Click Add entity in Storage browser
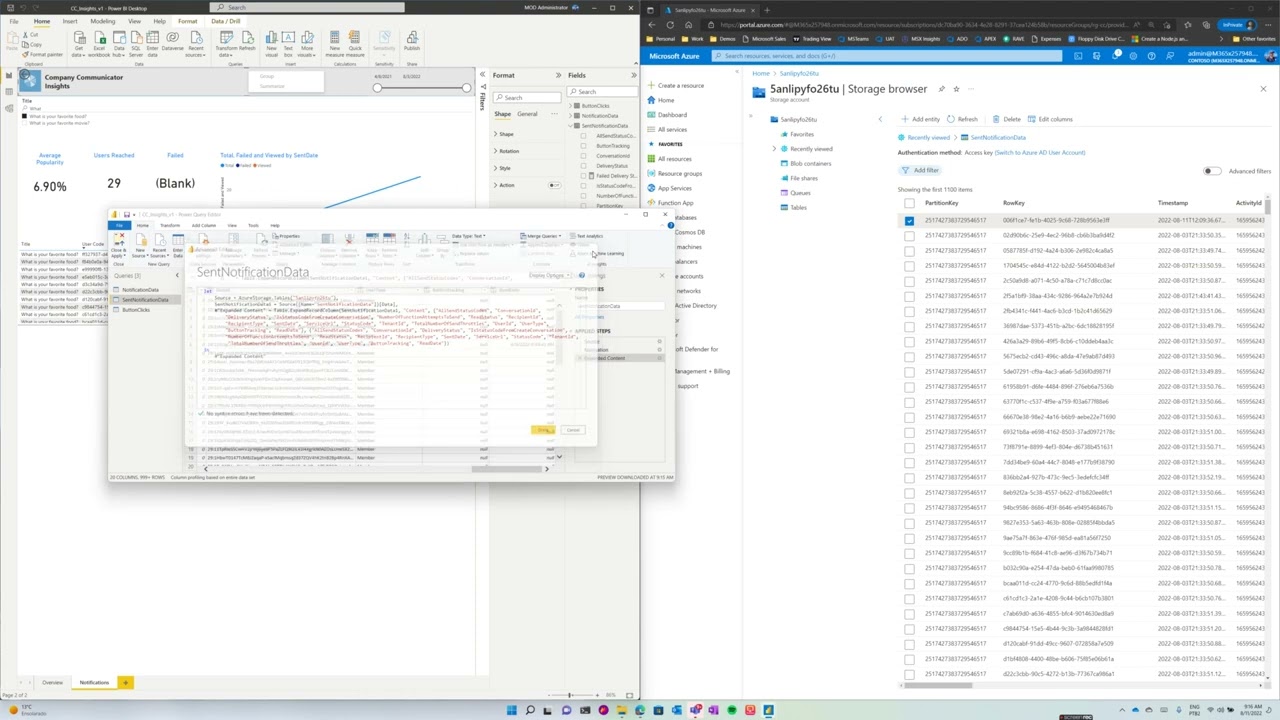The width and height of the screenshot is (1280, 720). pyautogui.click(x=920, y=119)
